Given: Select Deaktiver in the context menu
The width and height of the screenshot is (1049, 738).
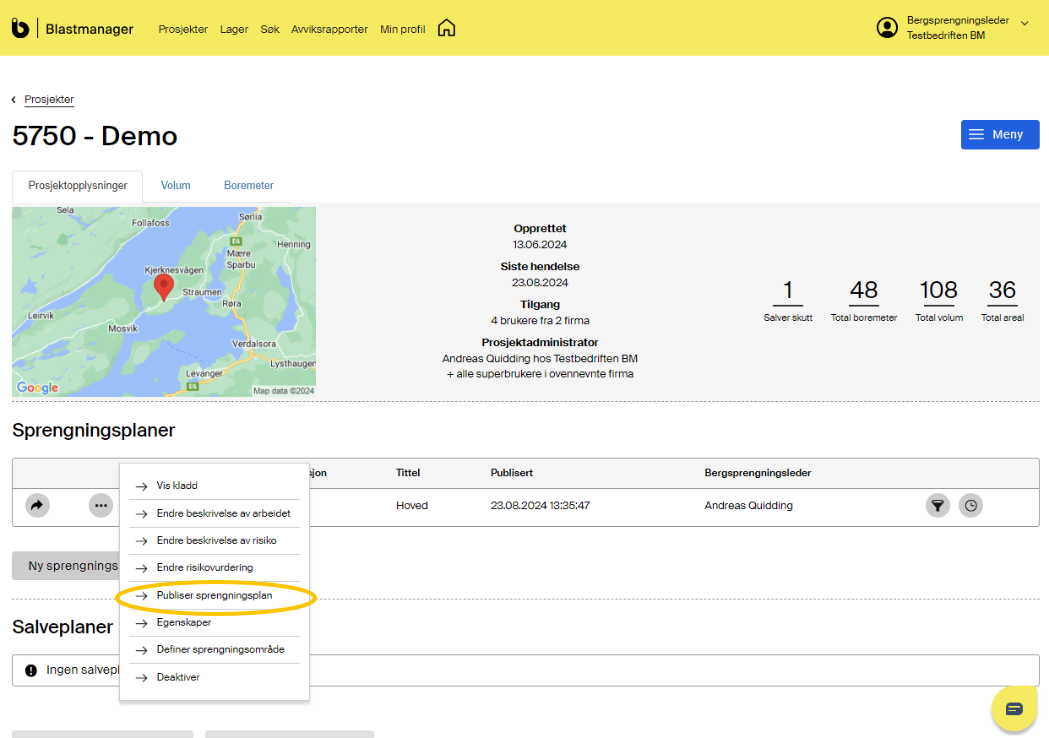Looking at the screenshot, I should click(178, 677).
